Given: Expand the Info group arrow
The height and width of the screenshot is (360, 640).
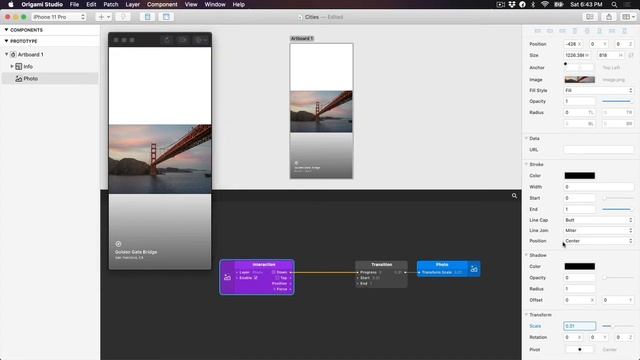Looking at the screenshot, I should (12, 66).
